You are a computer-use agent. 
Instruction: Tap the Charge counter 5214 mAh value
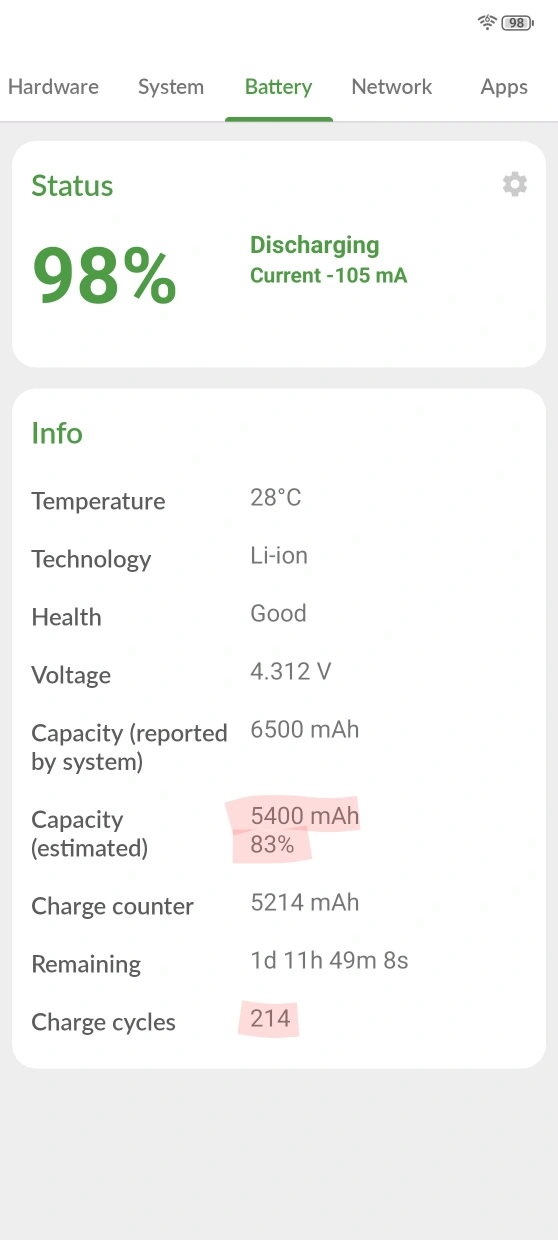click(304, 902)
